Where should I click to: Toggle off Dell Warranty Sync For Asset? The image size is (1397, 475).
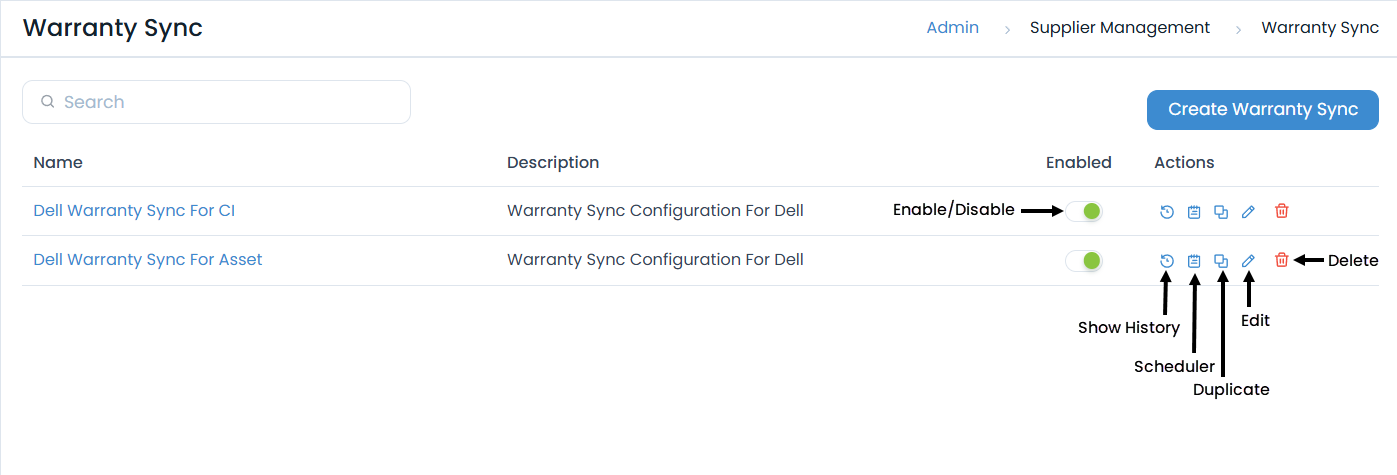click(1084, 261)
